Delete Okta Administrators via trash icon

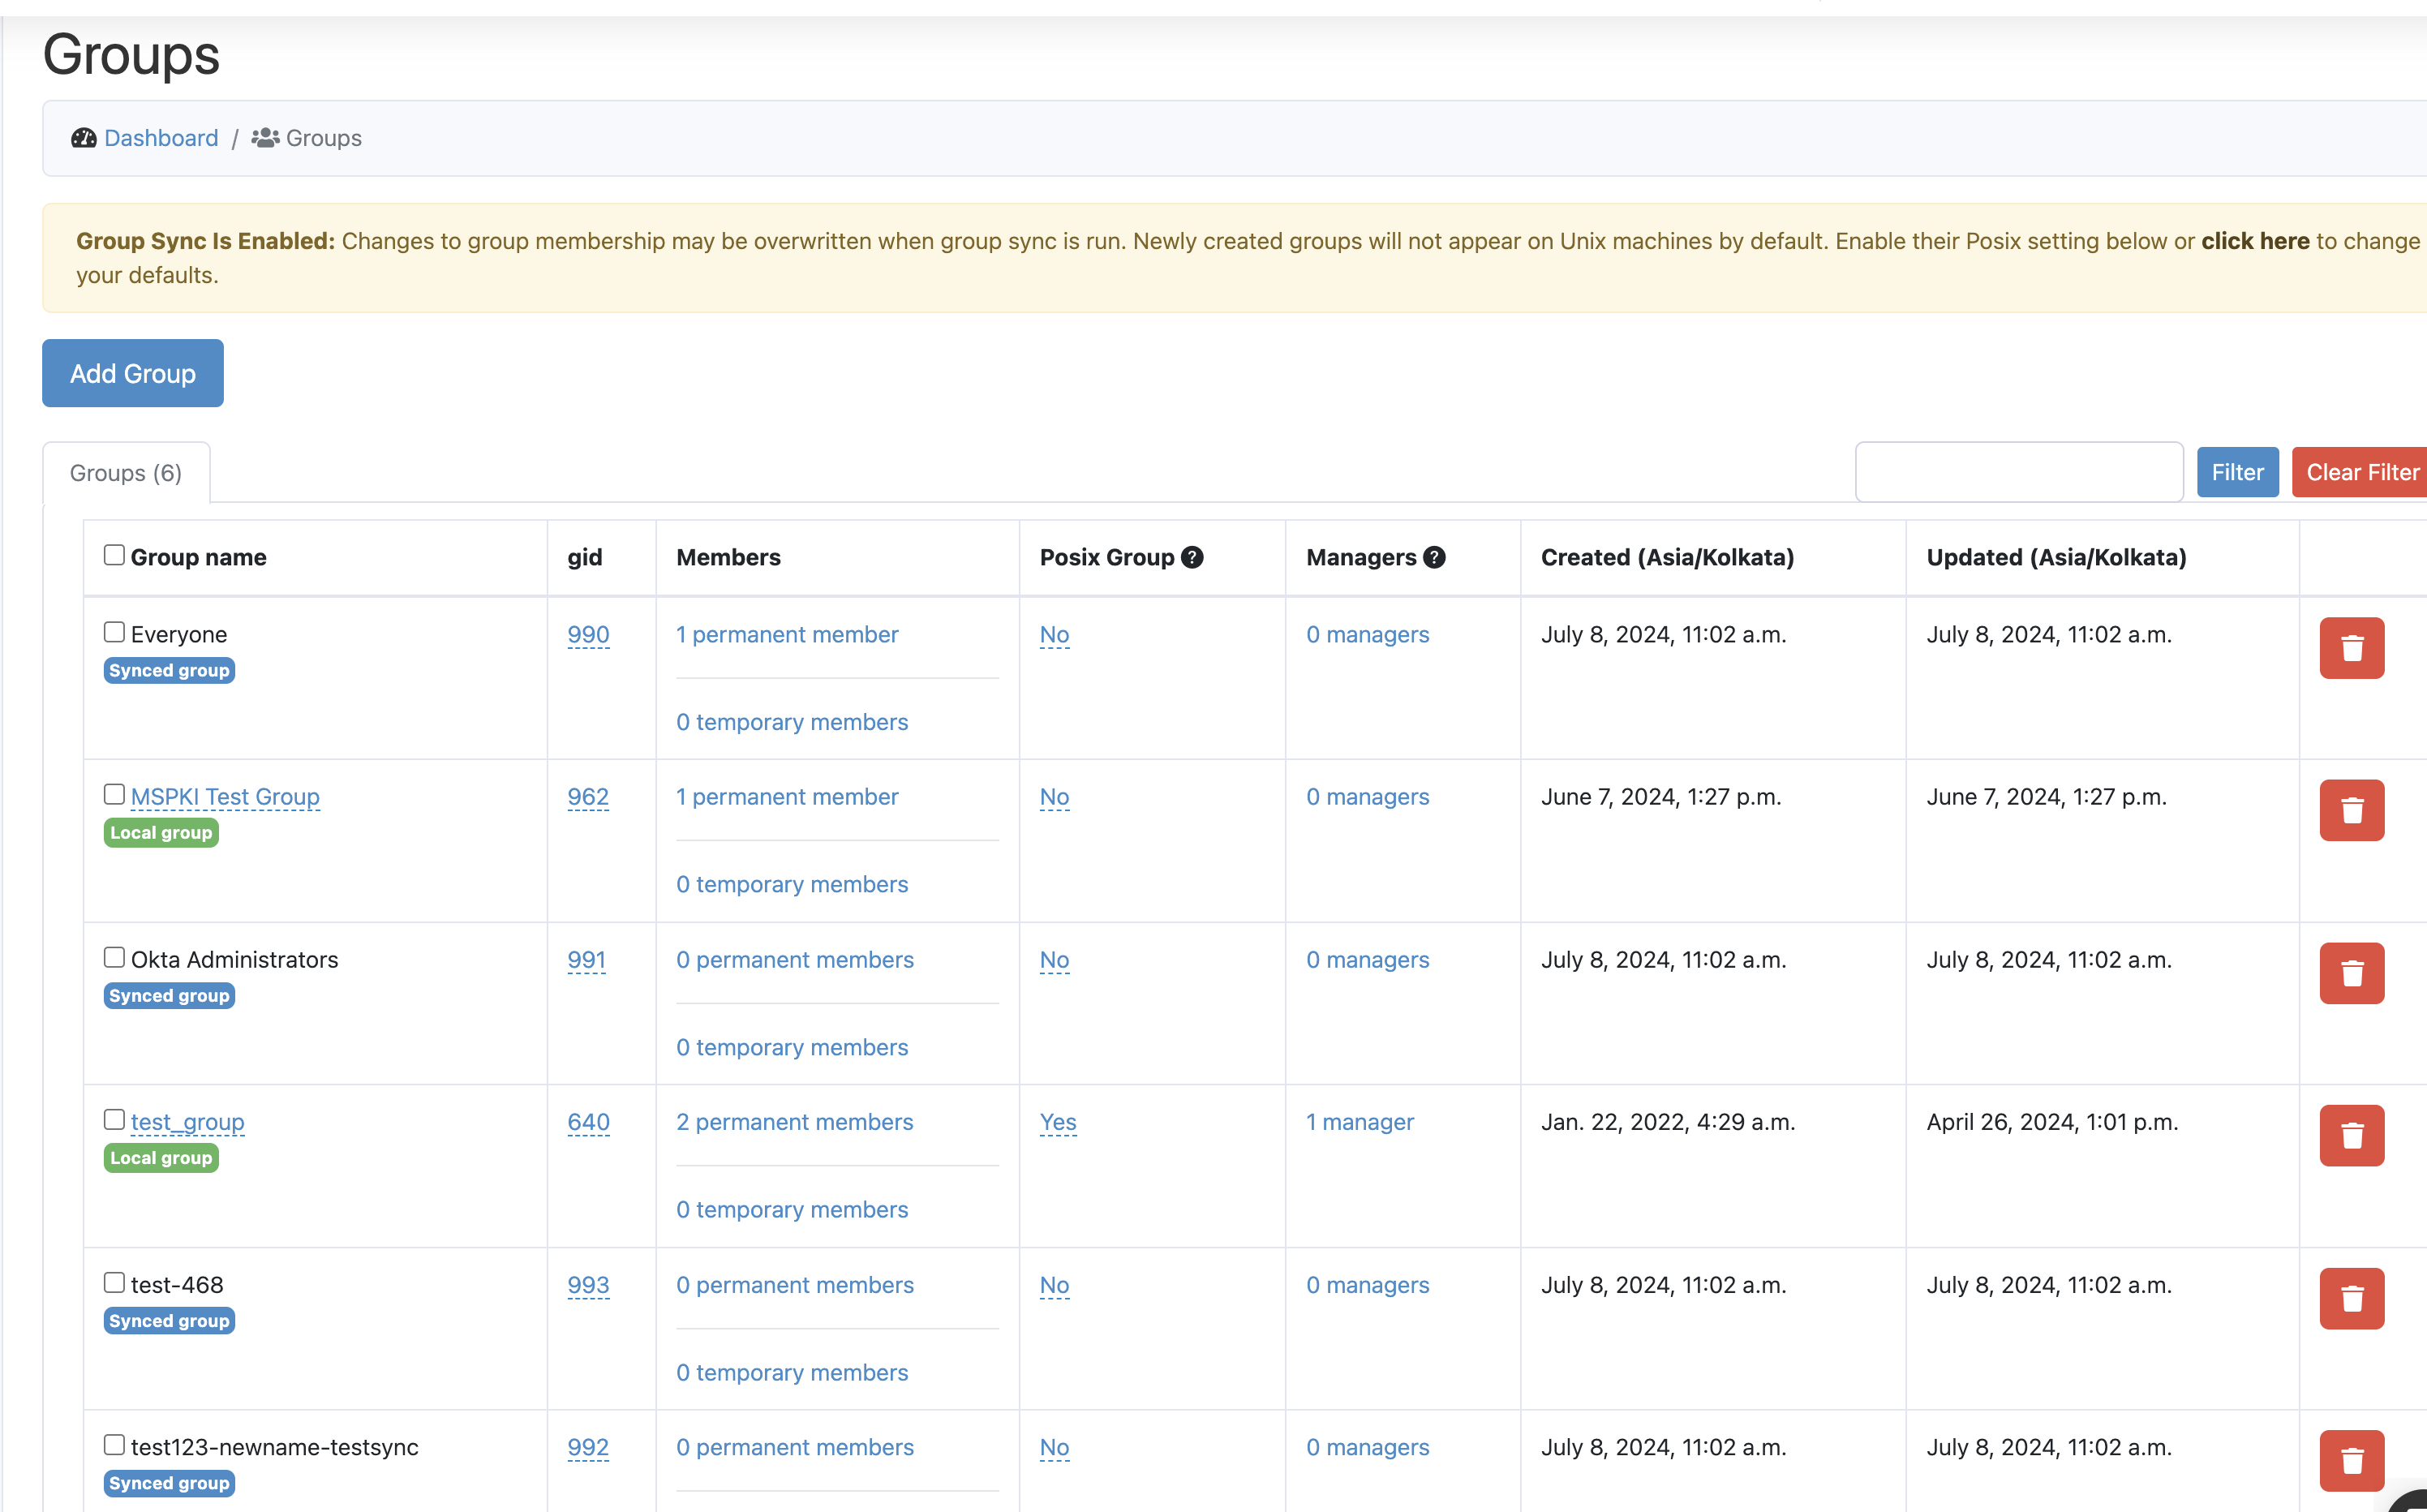click(2351, 973)
